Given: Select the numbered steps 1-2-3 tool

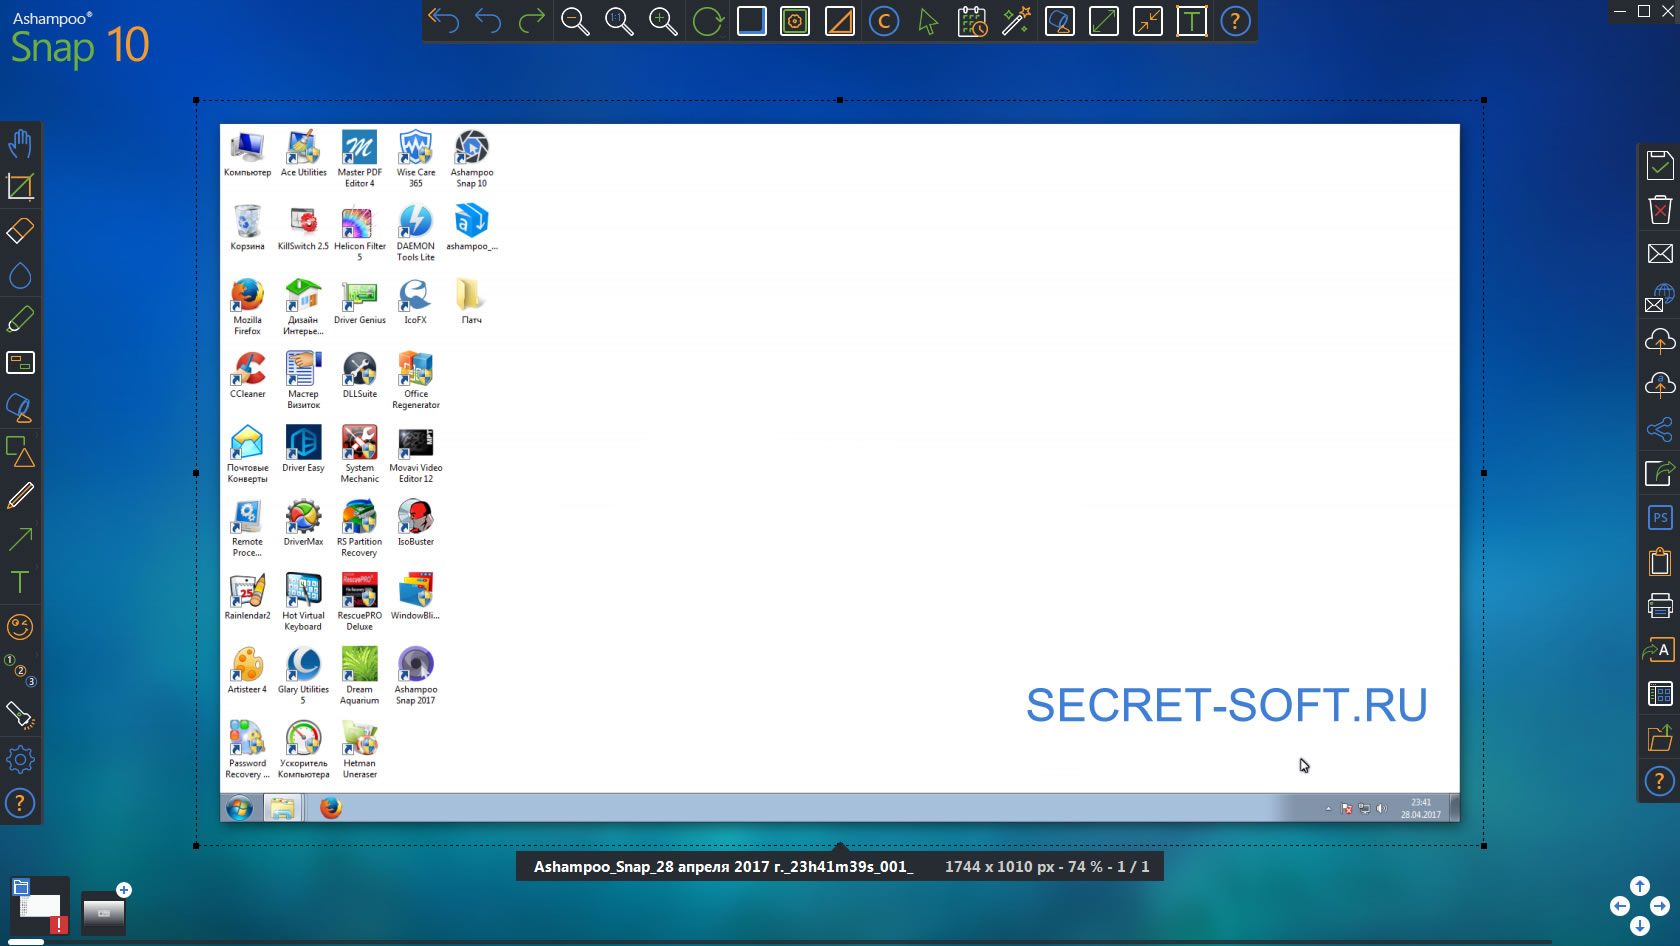Looking at the screenshot, I should 20,671.
